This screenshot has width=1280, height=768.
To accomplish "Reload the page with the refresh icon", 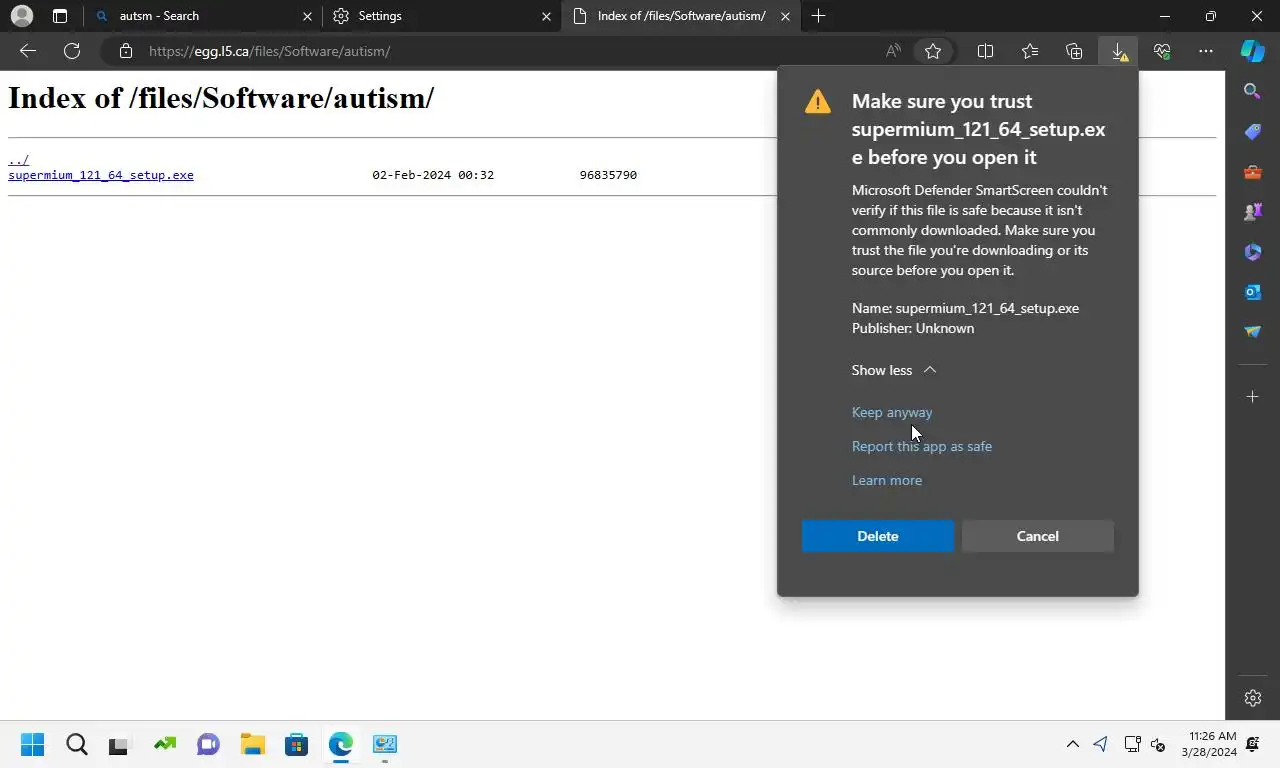I will [x=72, y=51].
